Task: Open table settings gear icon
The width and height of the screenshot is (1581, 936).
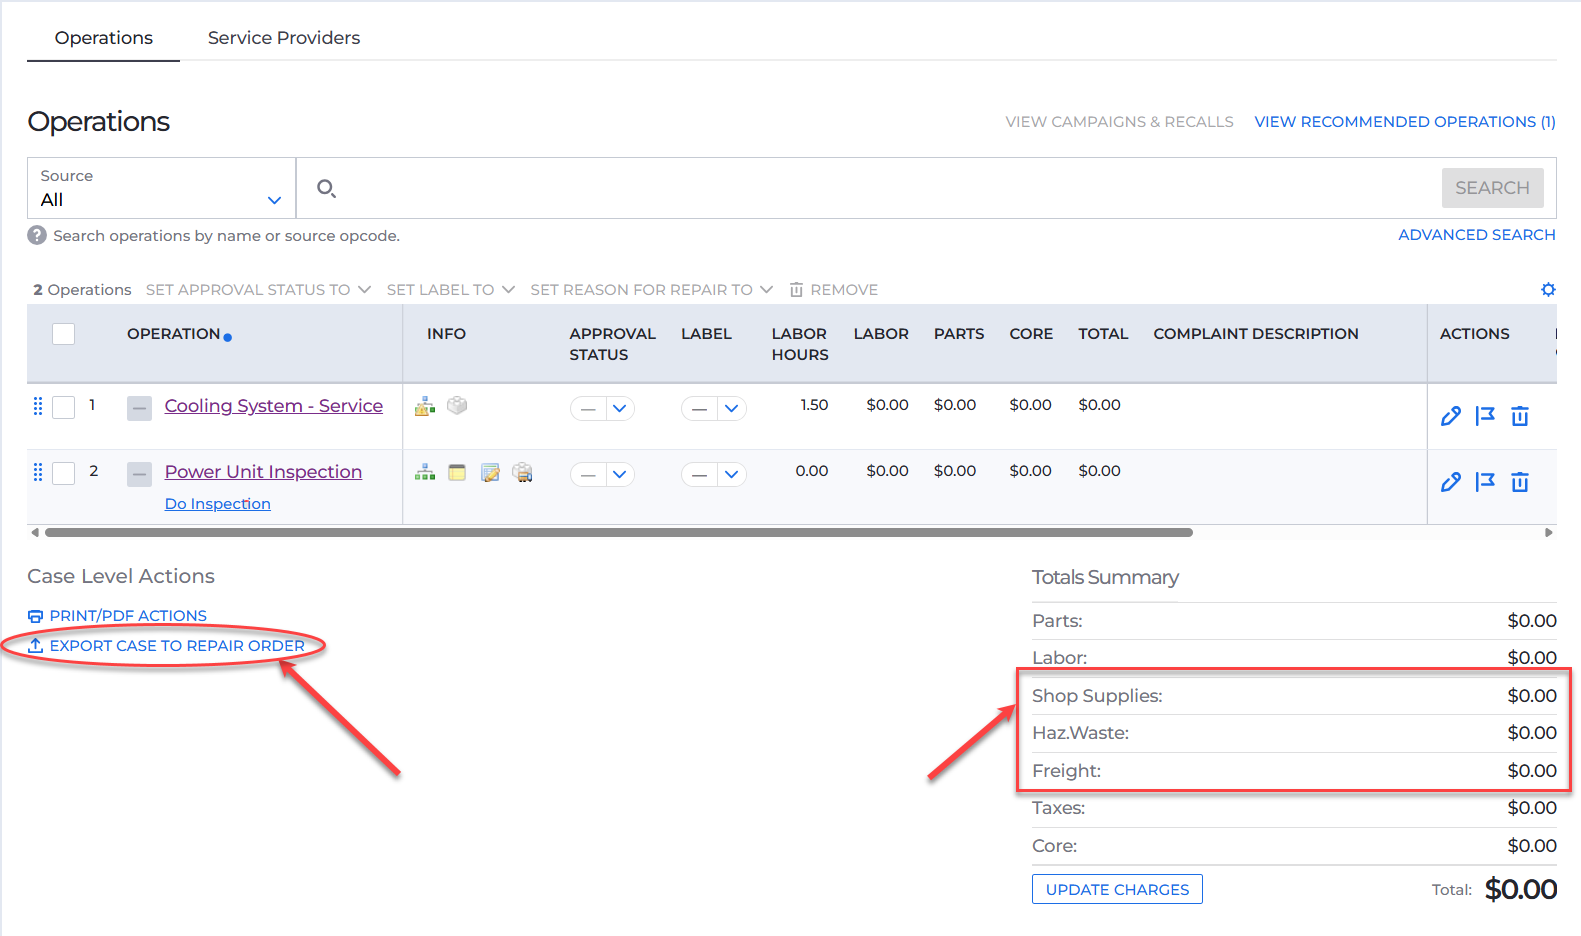Action: tap(1548, 289)
